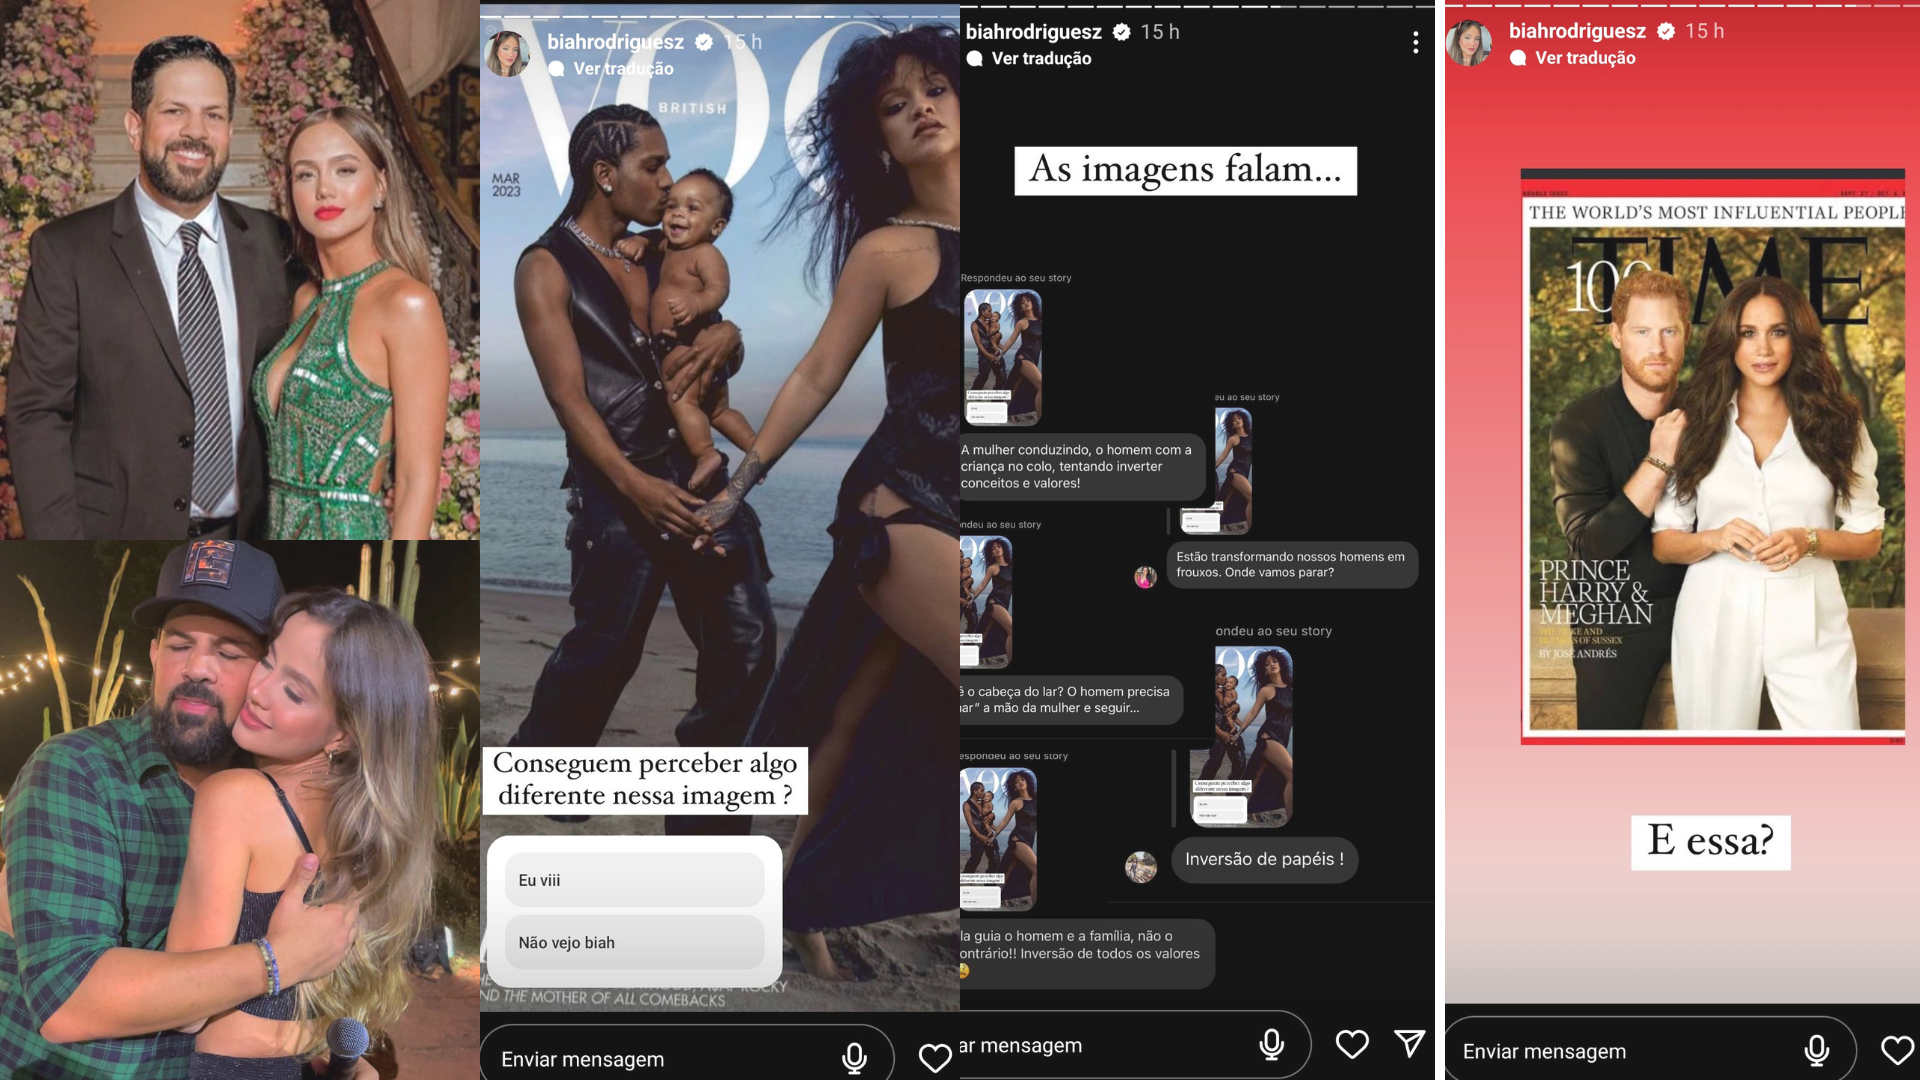Click the microphone icon in the TIME story
This screenshot has height=1080, width=1920.
point(1817,1051)
